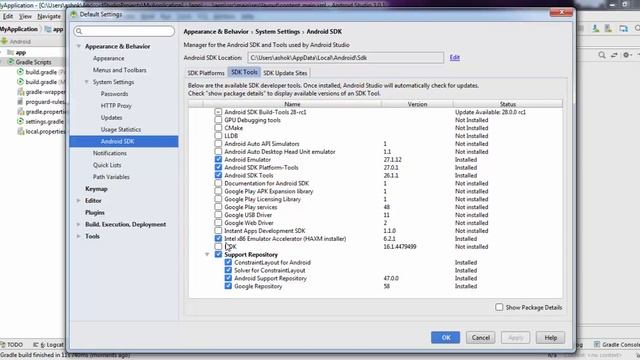
Task: Open the SDK Update Sites tab
Action: pos(285,73)
